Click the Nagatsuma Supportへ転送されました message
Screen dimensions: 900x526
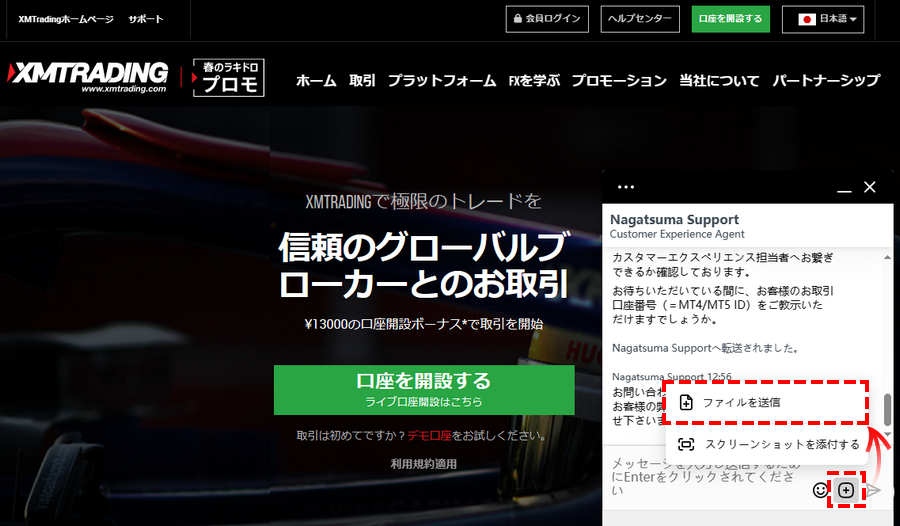click(x=705, y=348)
